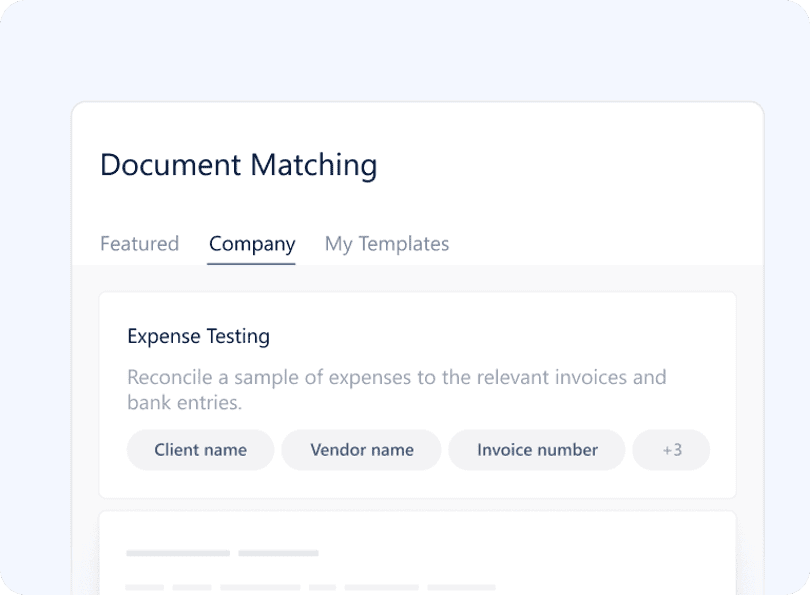Open the Expense Testing template title
Screen dimensions: 810x595
click(x=198, y=336)
